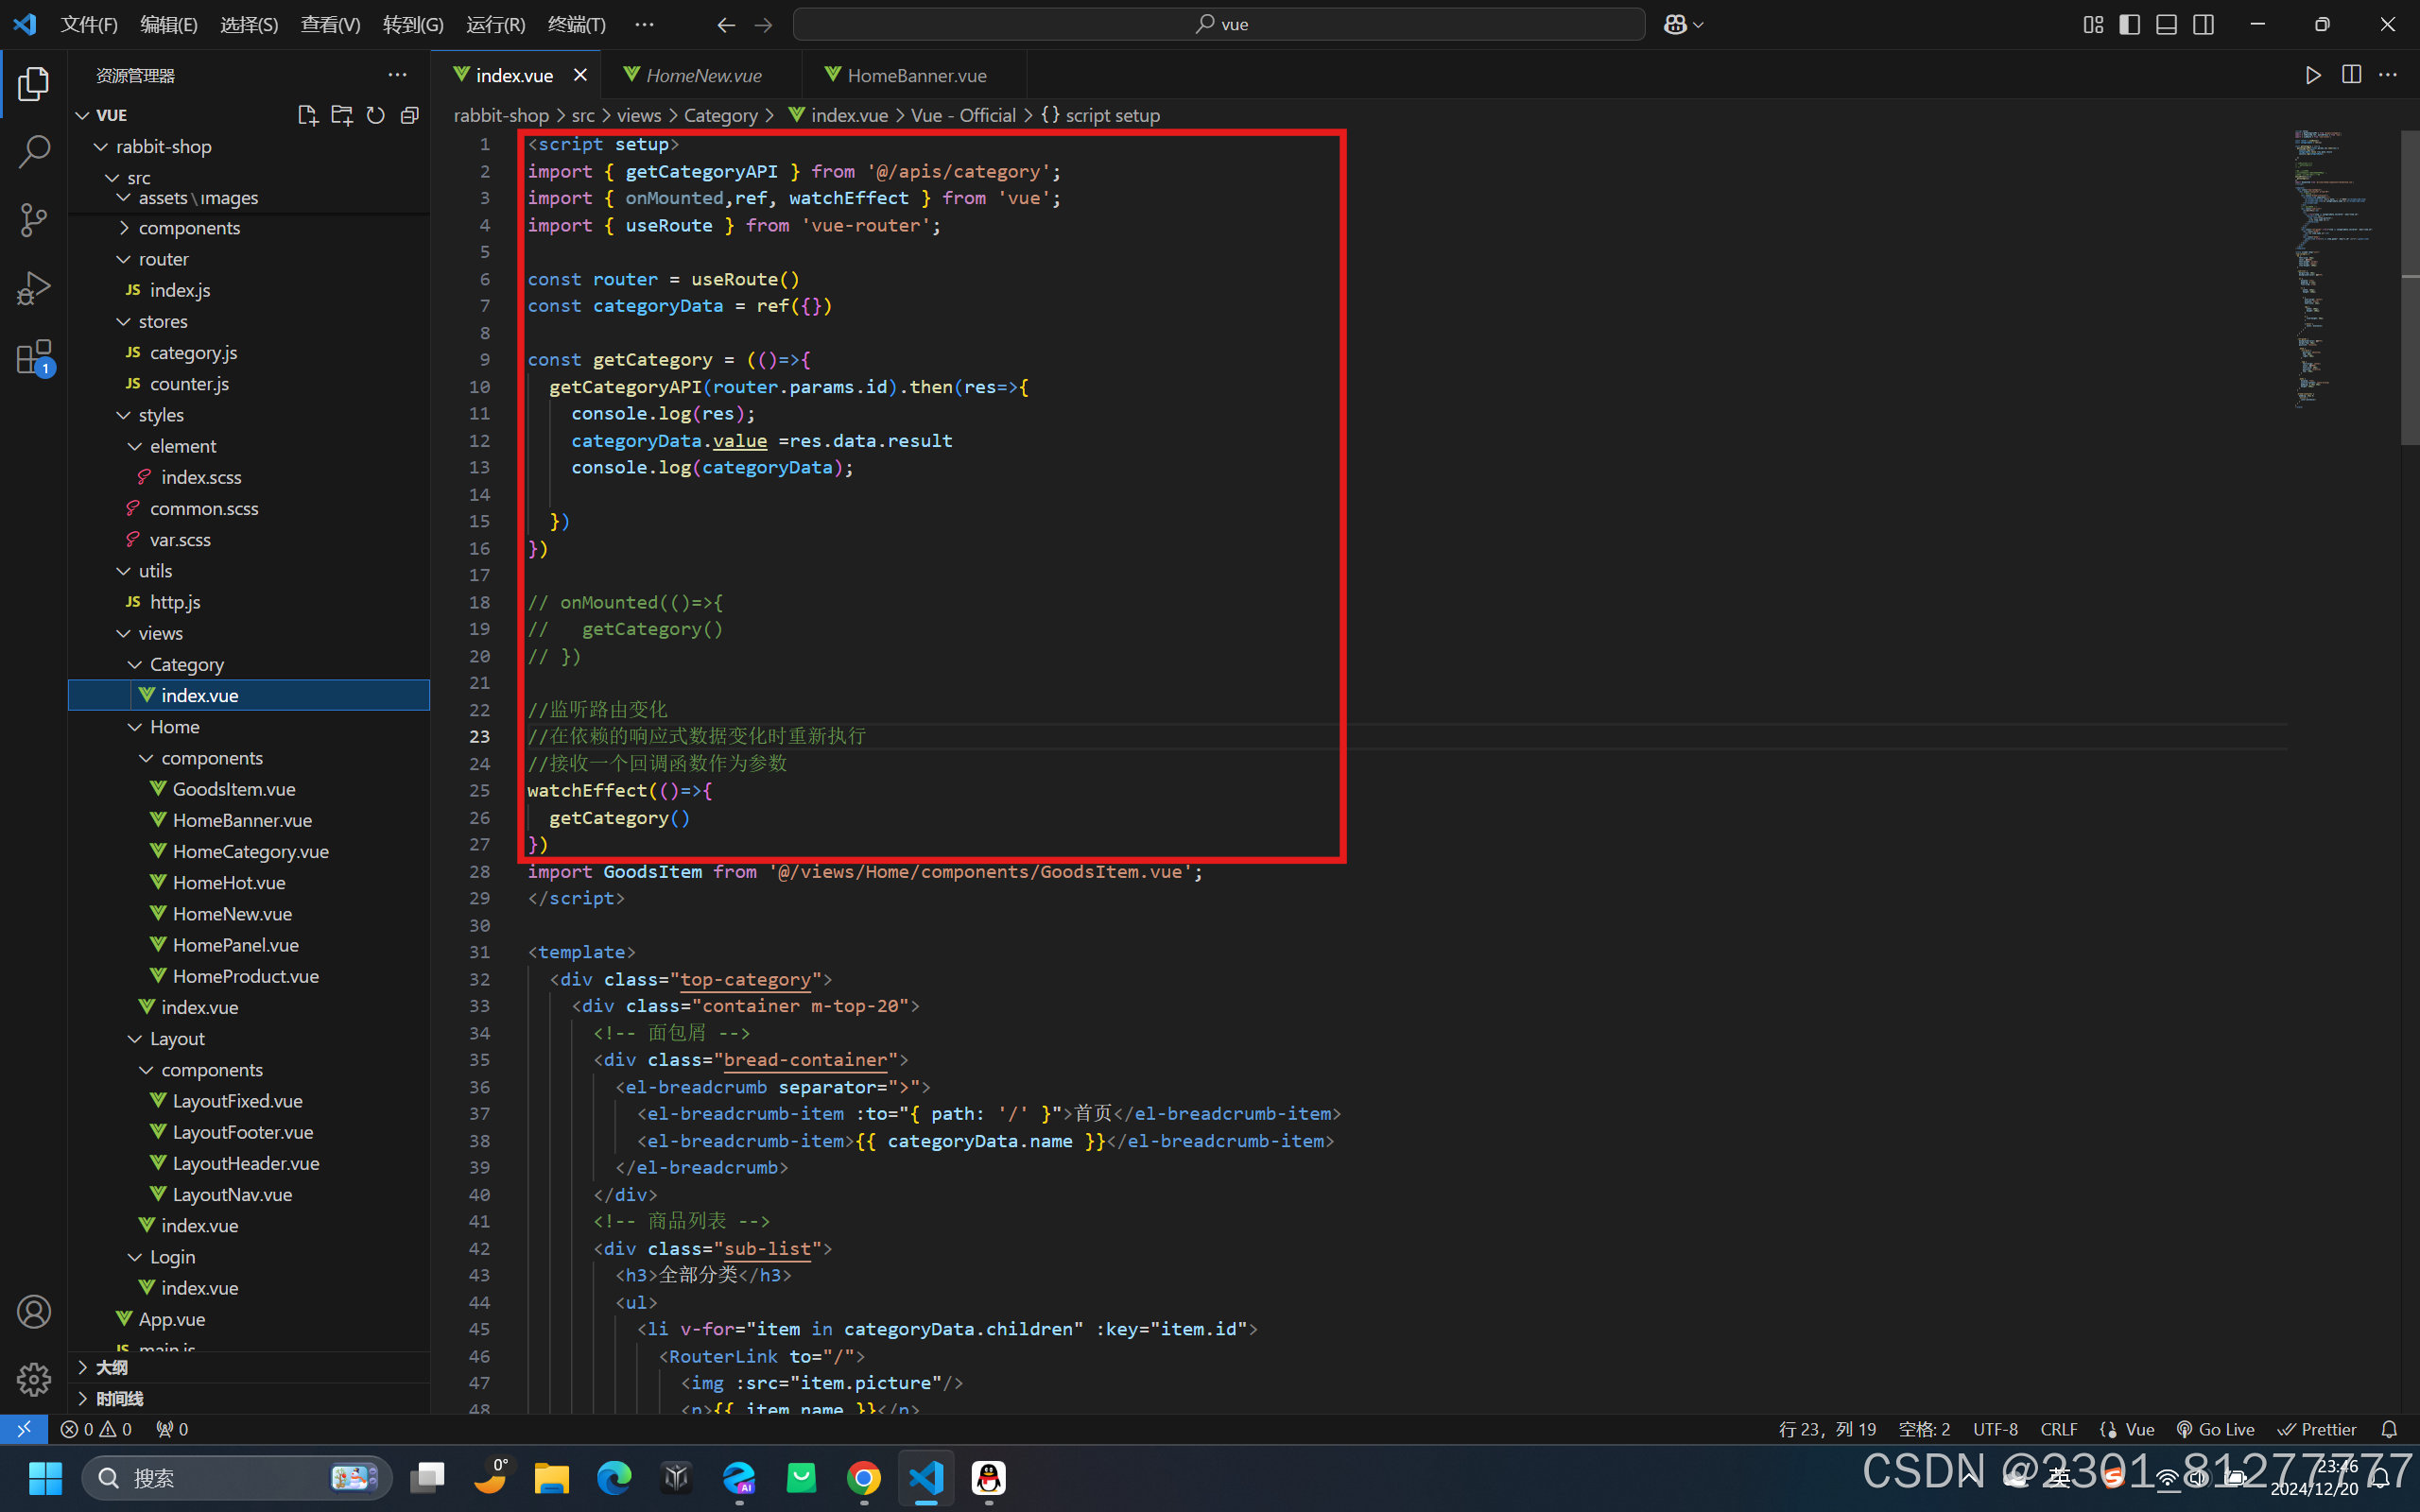Open the 查看(V) menu
The image size is (2420, 1512).
[330, 24]
